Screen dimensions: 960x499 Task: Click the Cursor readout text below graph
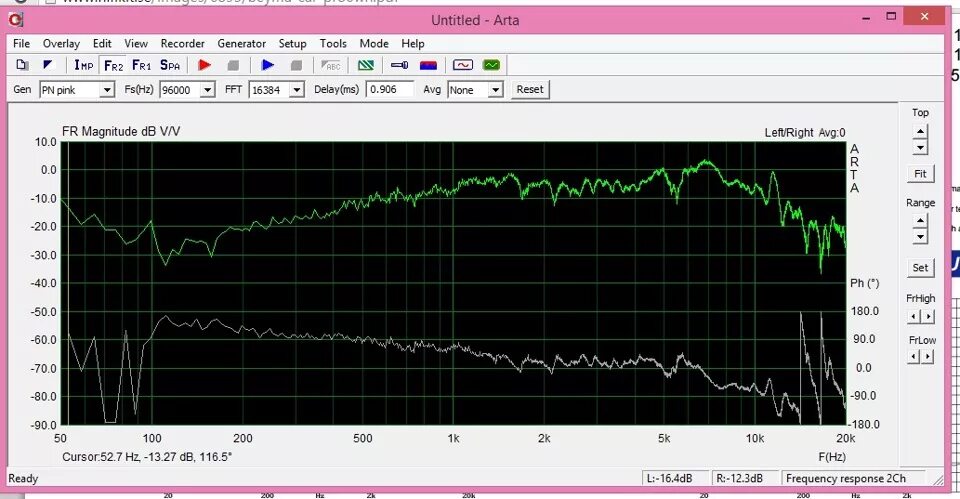[x=147, y=457]
